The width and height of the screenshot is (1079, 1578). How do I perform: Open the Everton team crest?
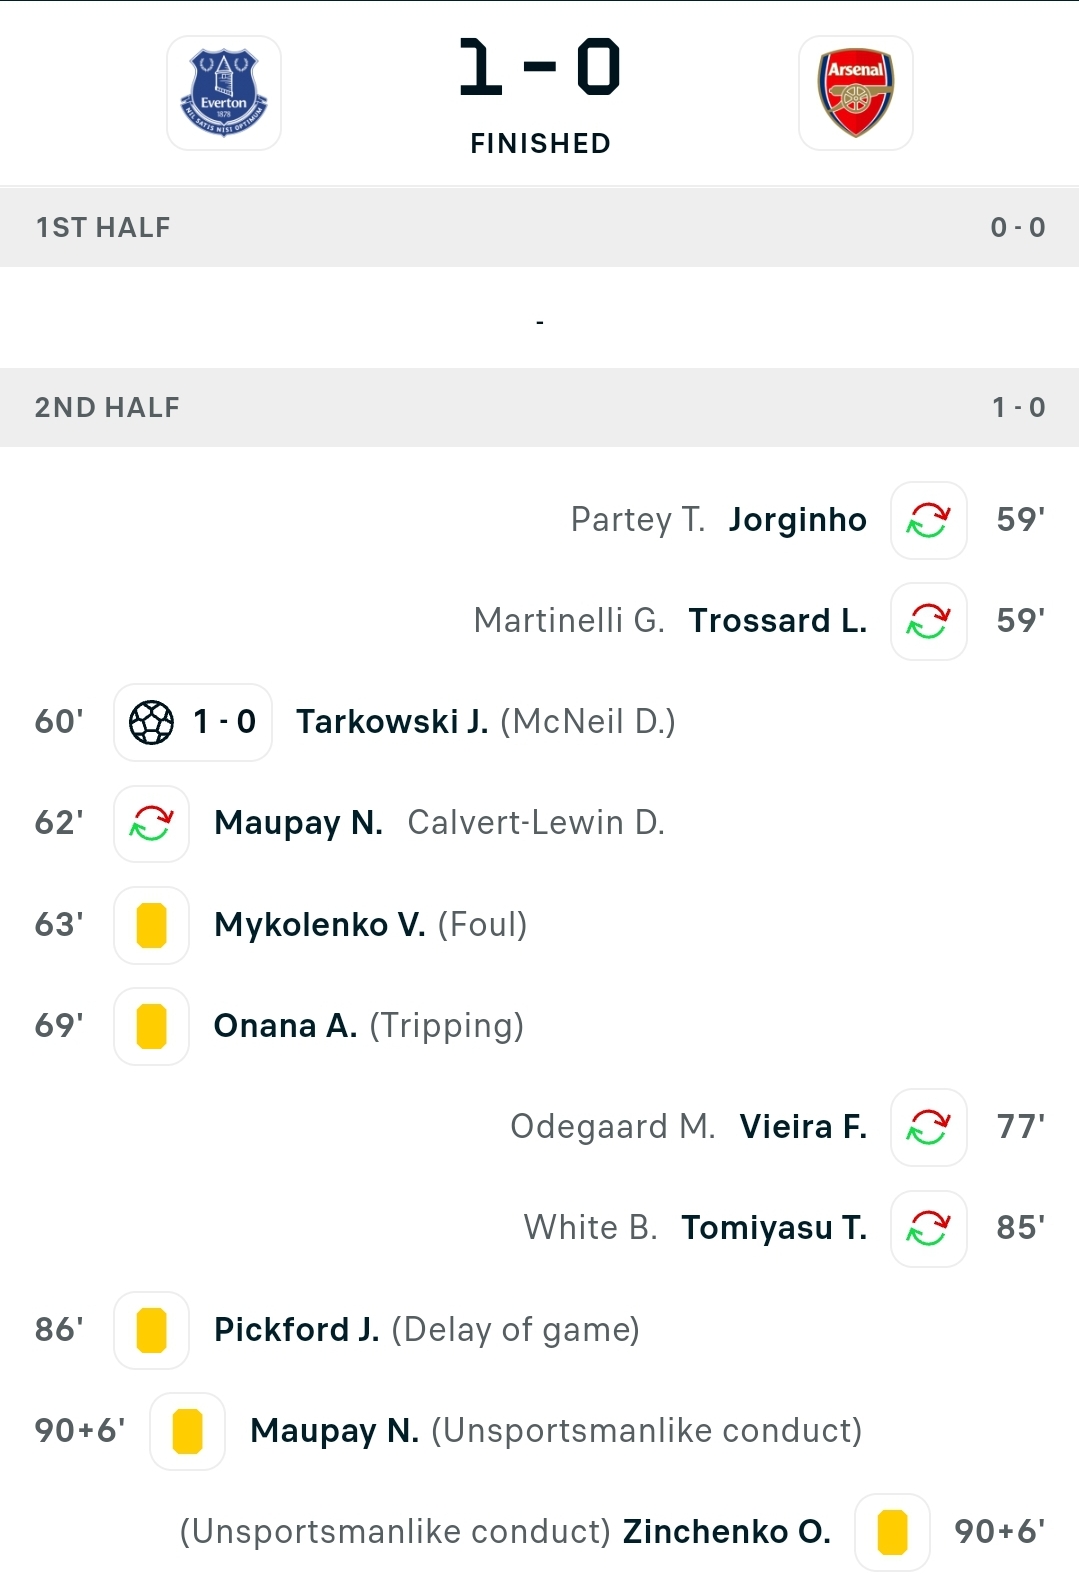tap(224, 93)
